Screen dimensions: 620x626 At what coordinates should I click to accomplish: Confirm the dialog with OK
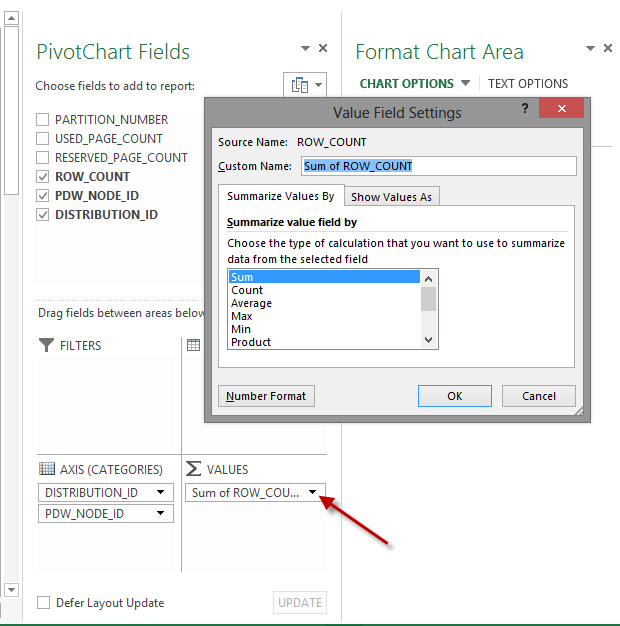pyautogui.click(x=454, y=396)
